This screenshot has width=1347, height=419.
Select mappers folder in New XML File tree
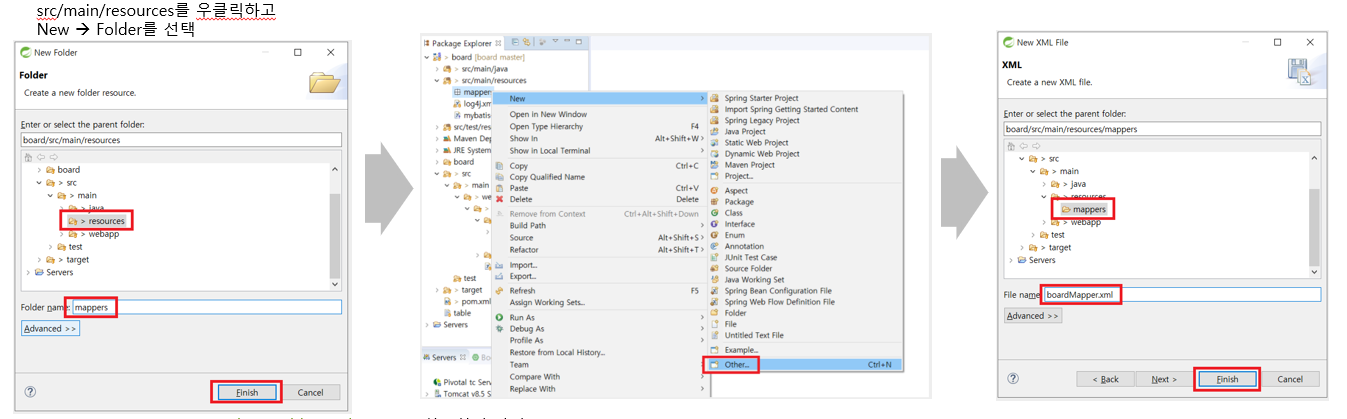1086,210
